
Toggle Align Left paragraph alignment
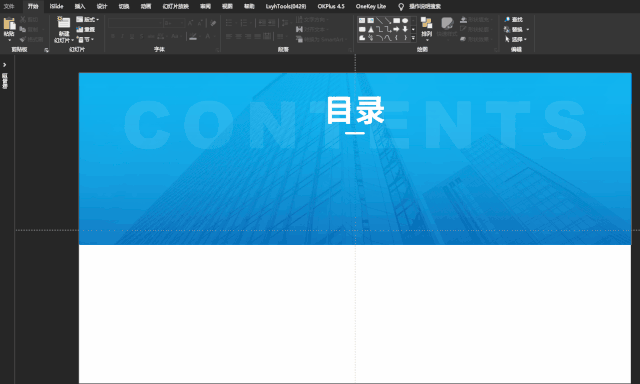click(x=229, y=36)
